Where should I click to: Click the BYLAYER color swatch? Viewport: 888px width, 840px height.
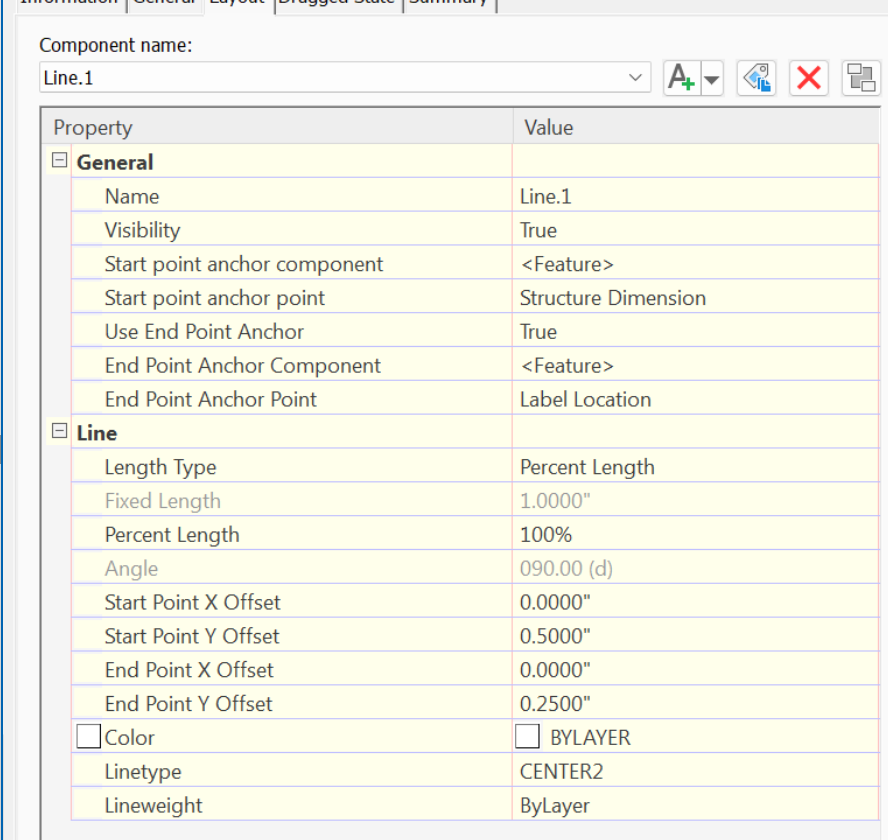(528, 736)
